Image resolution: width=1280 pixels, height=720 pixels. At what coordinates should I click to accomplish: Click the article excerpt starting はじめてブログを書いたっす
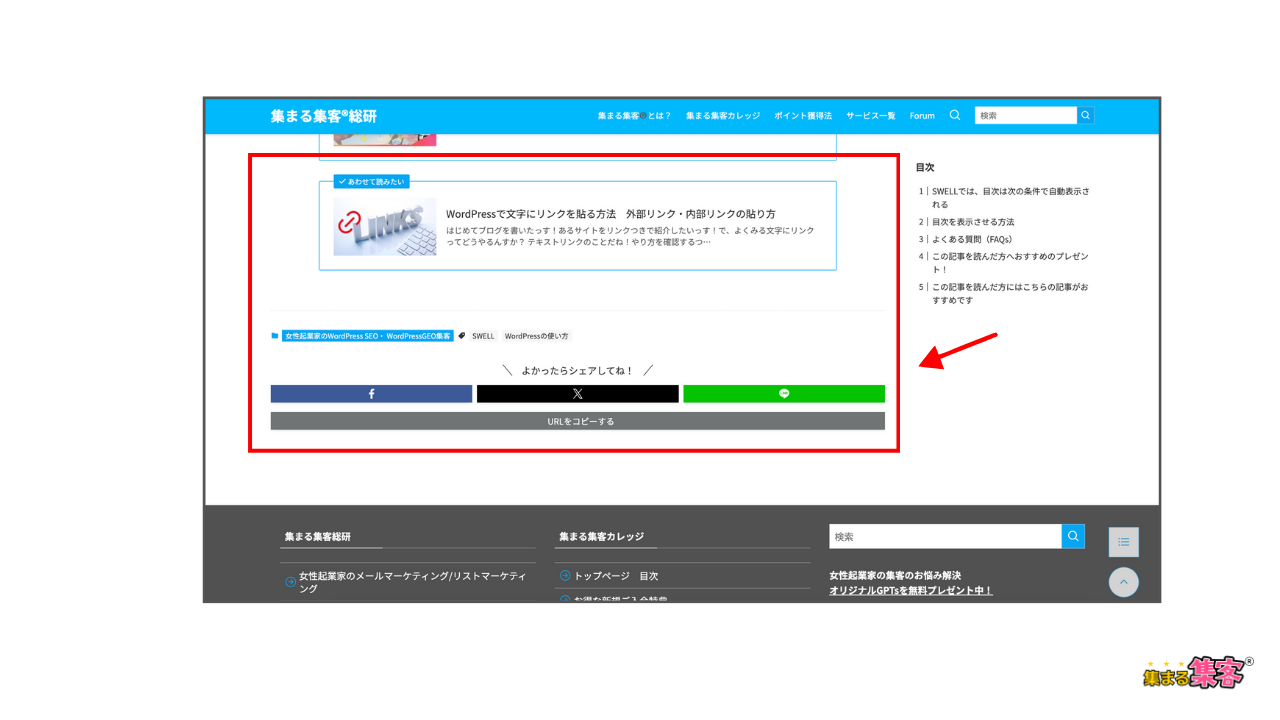click(630, 236)
